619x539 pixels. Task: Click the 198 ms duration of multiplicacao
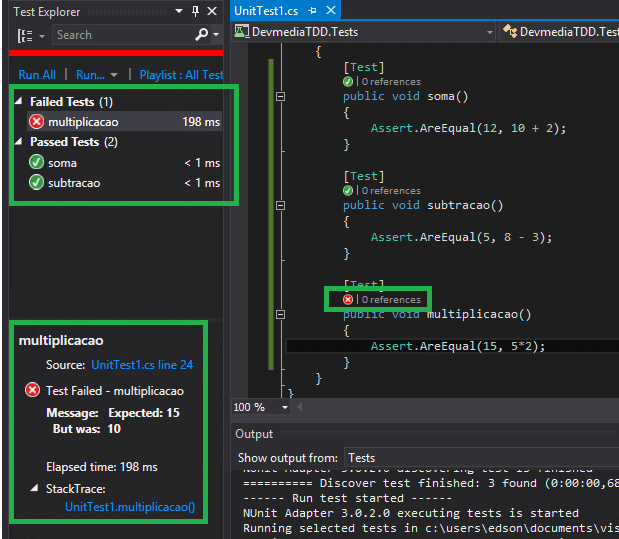click(x=201, y=122)
